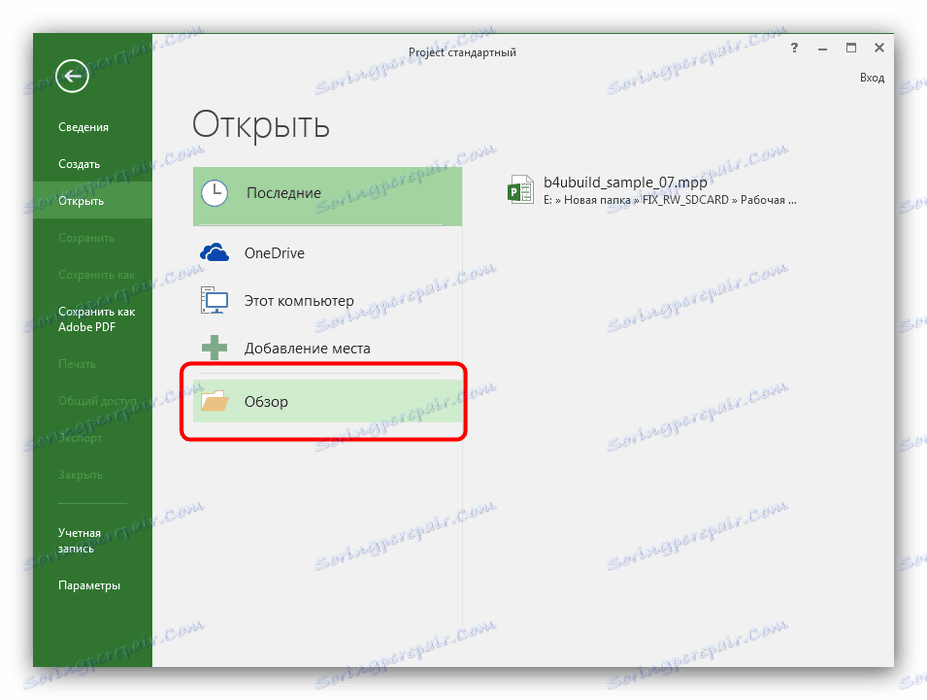Viewport: 927px width, 700px height.
Task: Click the greyed Сохранить как item
Action: (x=96, y=275)
